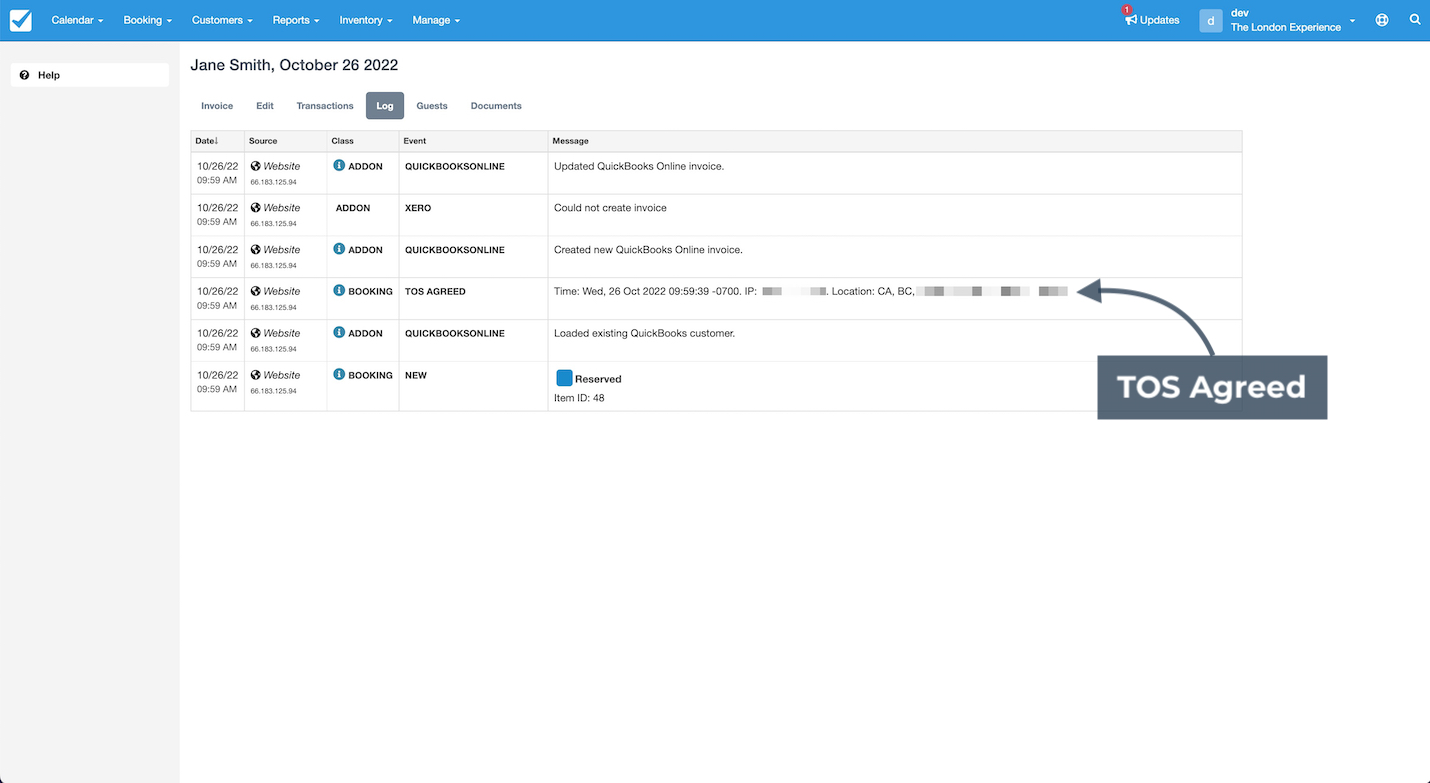1430x783 pixels.
Task: Open the search magnifier icon
Action: click(1415, 20)
